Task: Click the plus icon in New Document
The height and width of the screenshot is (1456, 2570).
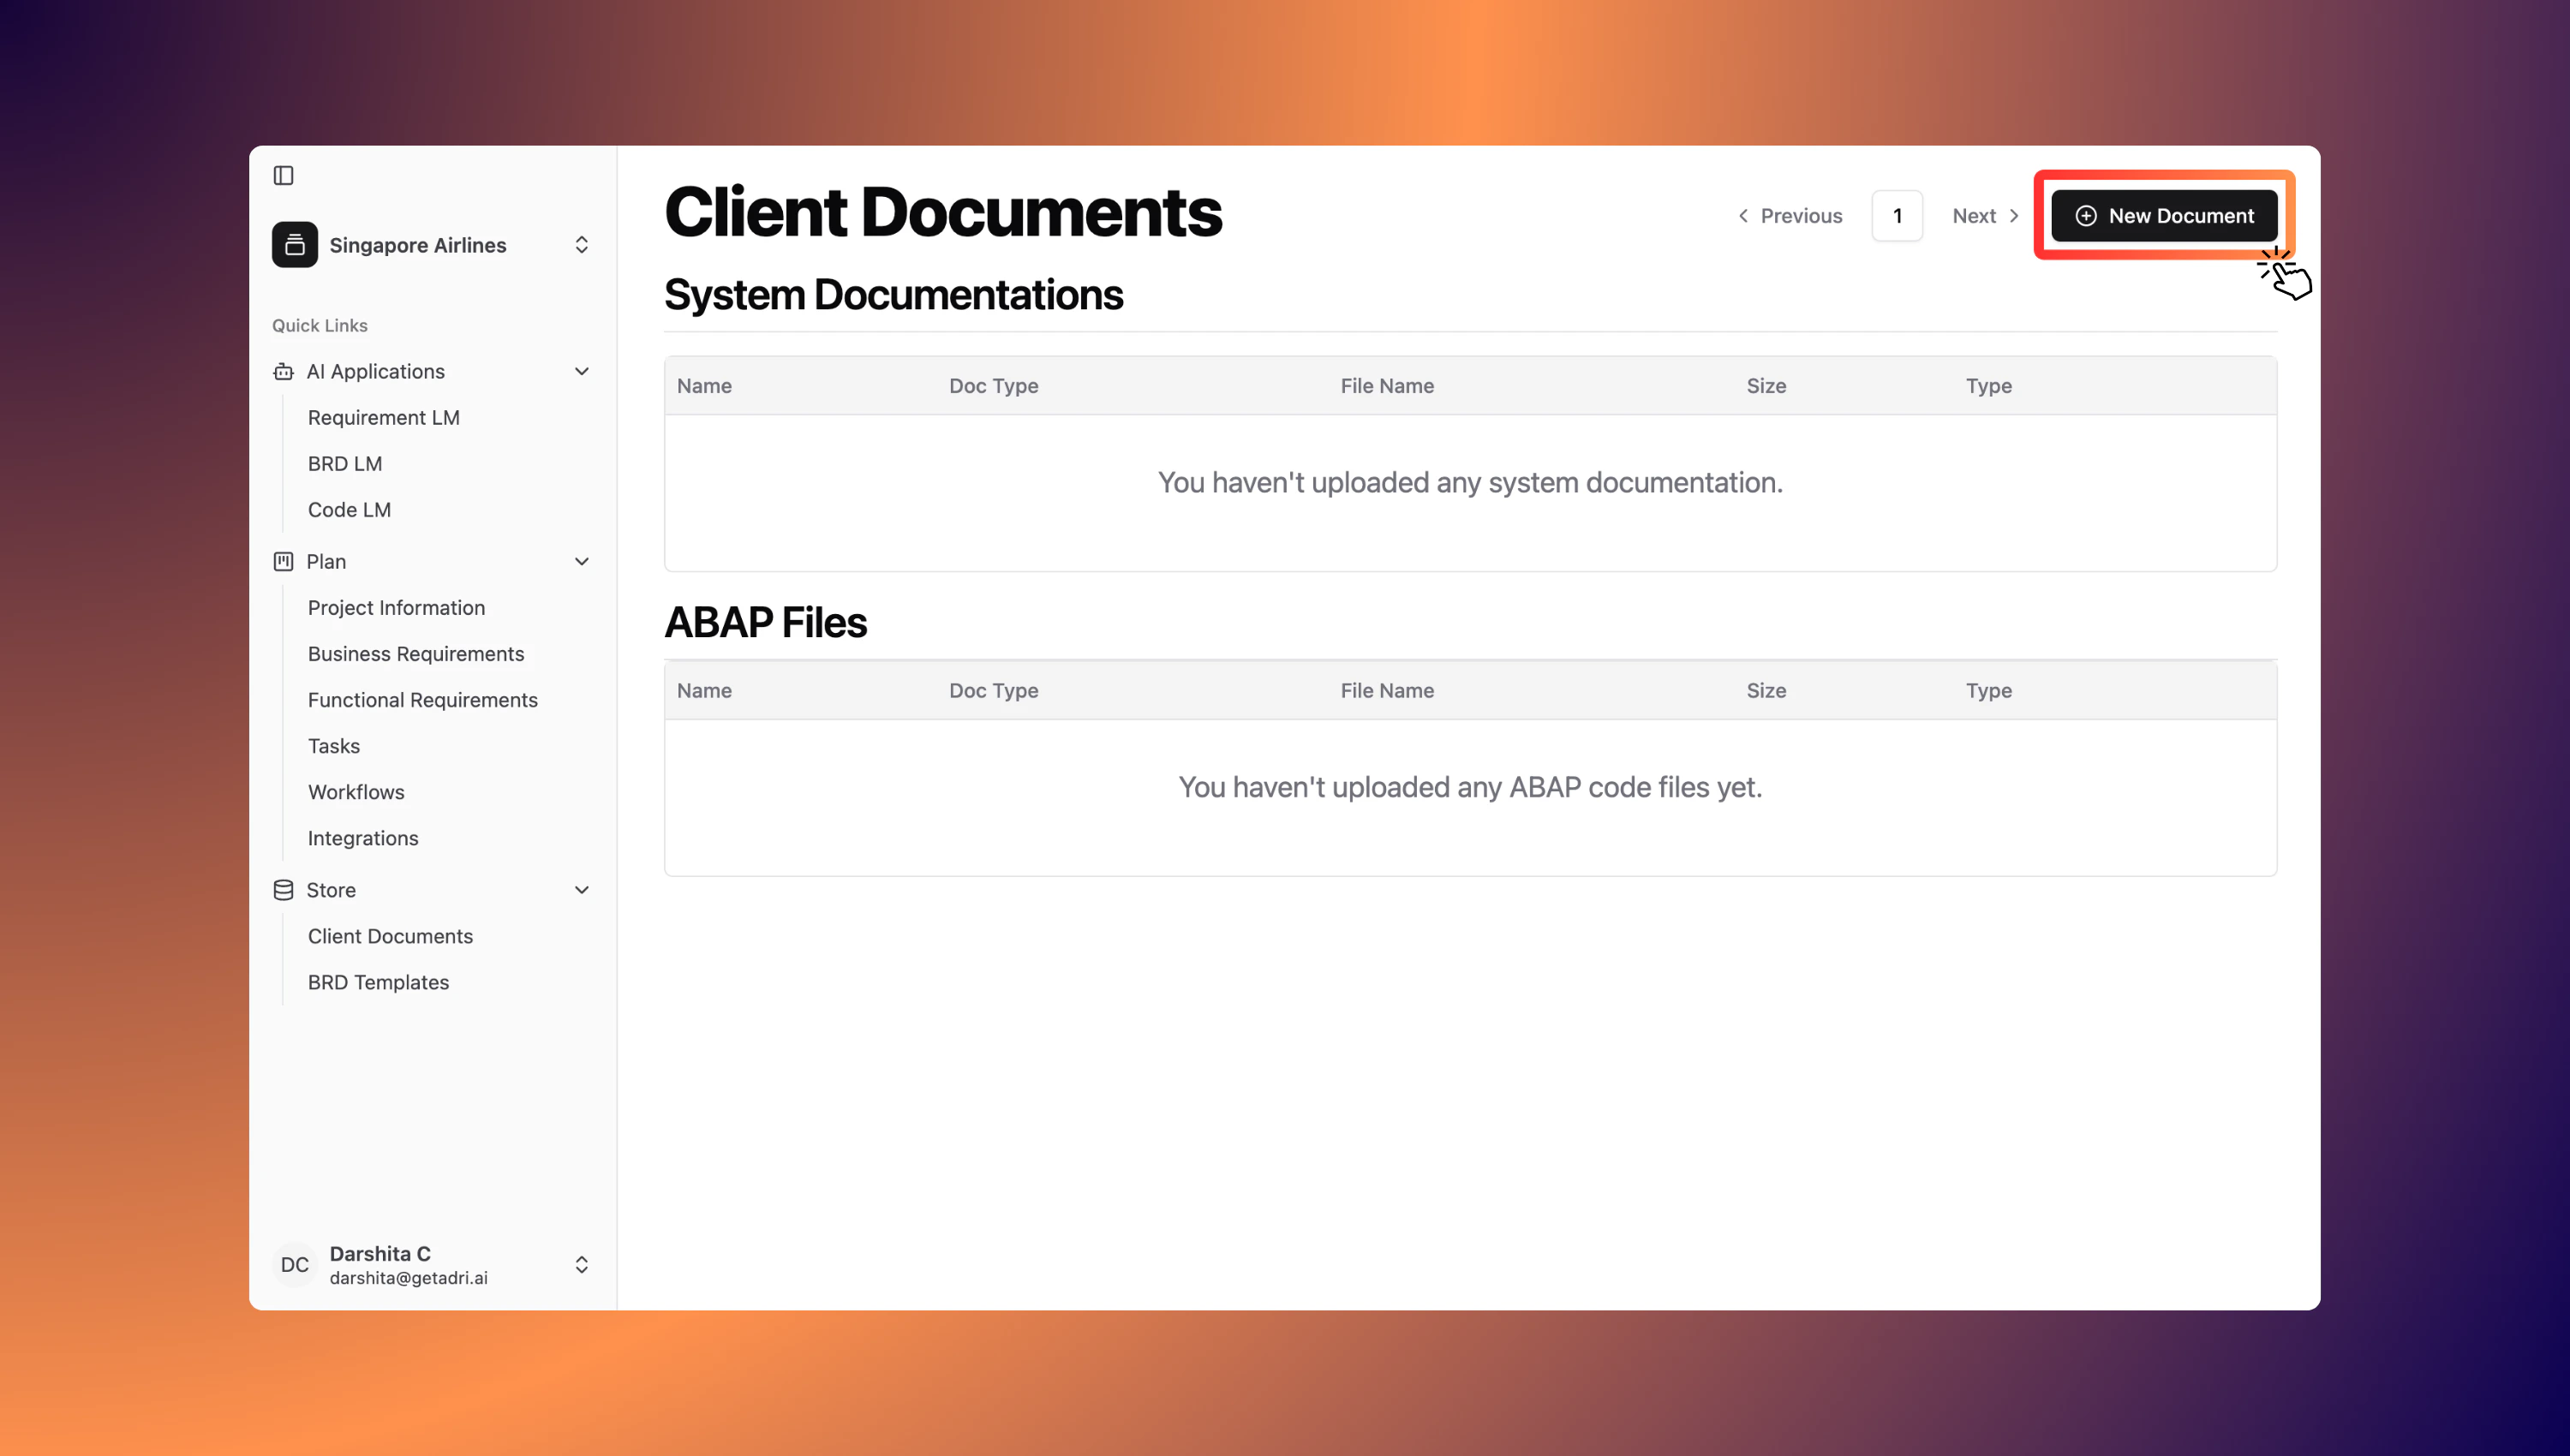Action: [x=2085, y=216]
